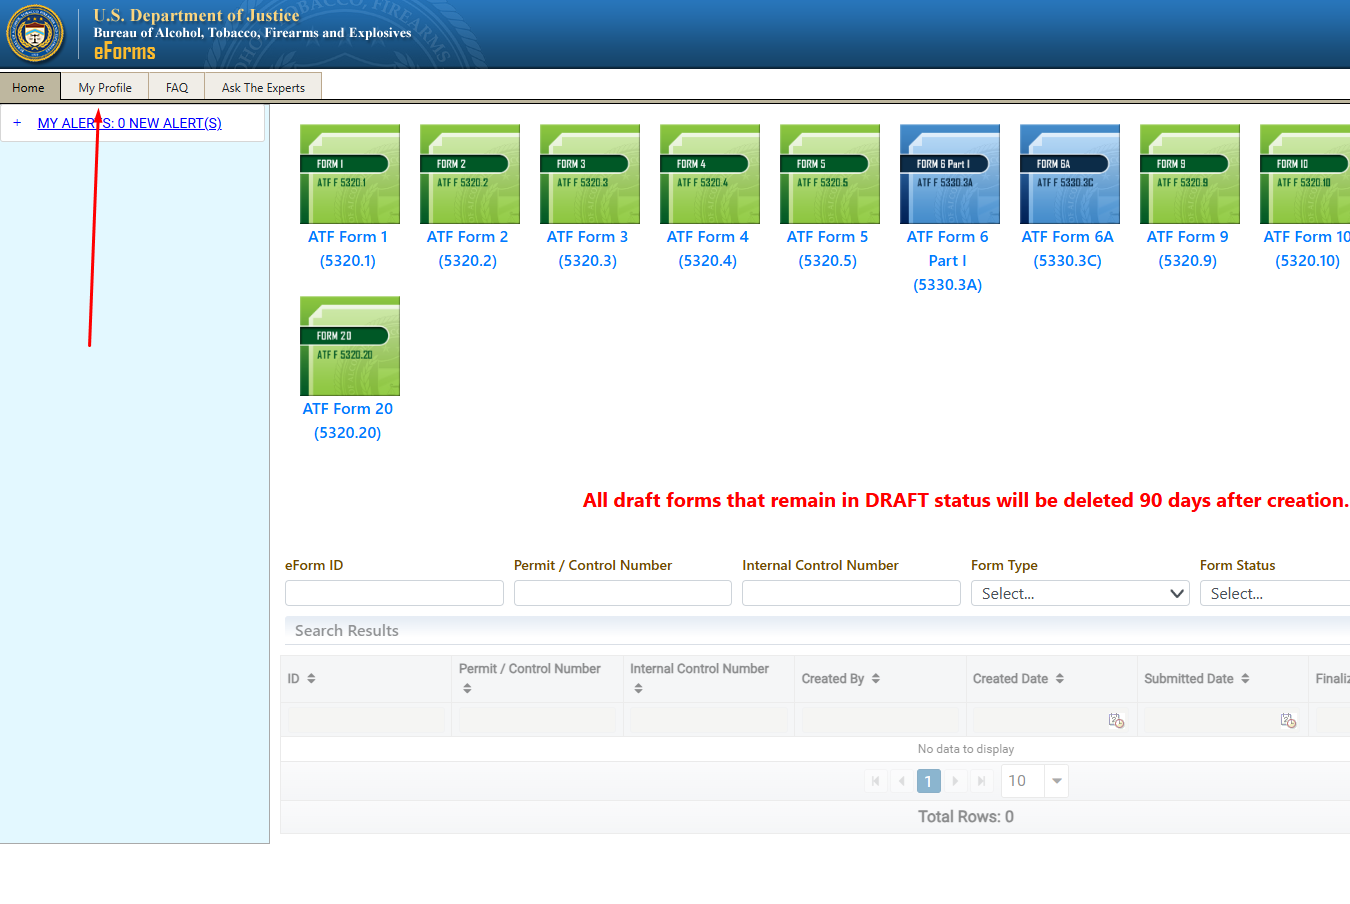
Task: Click the eForm ID input field
Action: pos(394,594)
